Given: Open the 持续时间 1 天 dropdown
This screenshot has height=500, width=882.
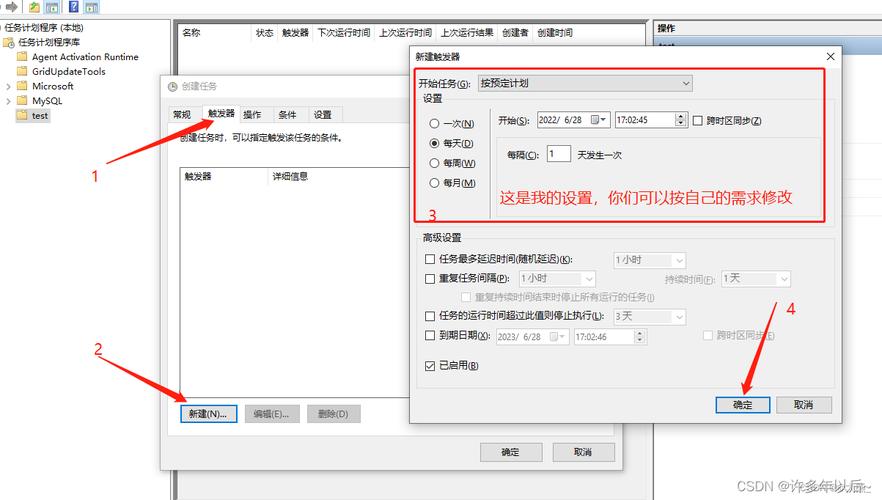Looking at the screenshot, I should coord(755,278).
